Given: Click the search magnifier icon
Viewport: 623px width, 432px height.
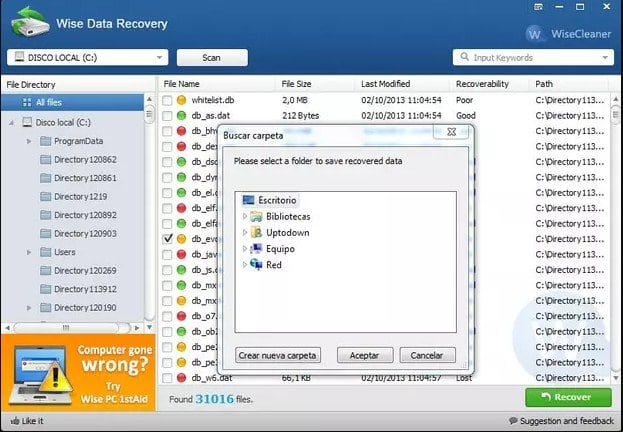Looking at the screenshot, I should pos(464,57).
